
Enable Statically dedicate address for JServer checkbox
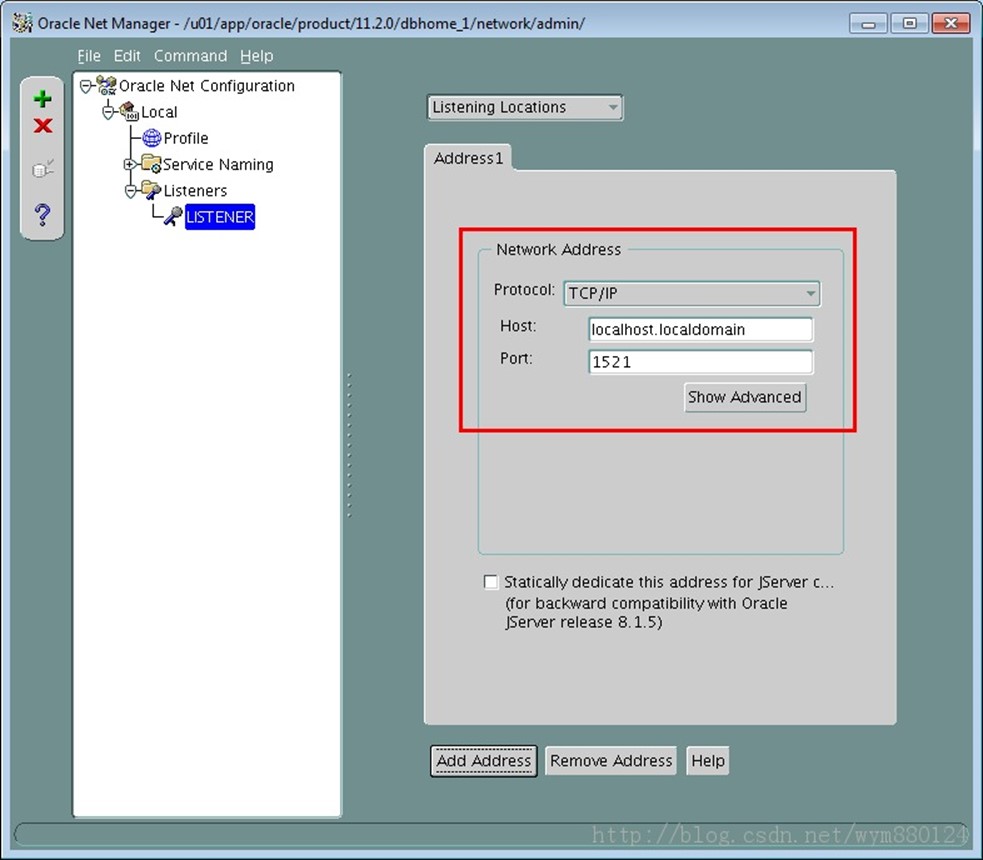coord(491,582)
